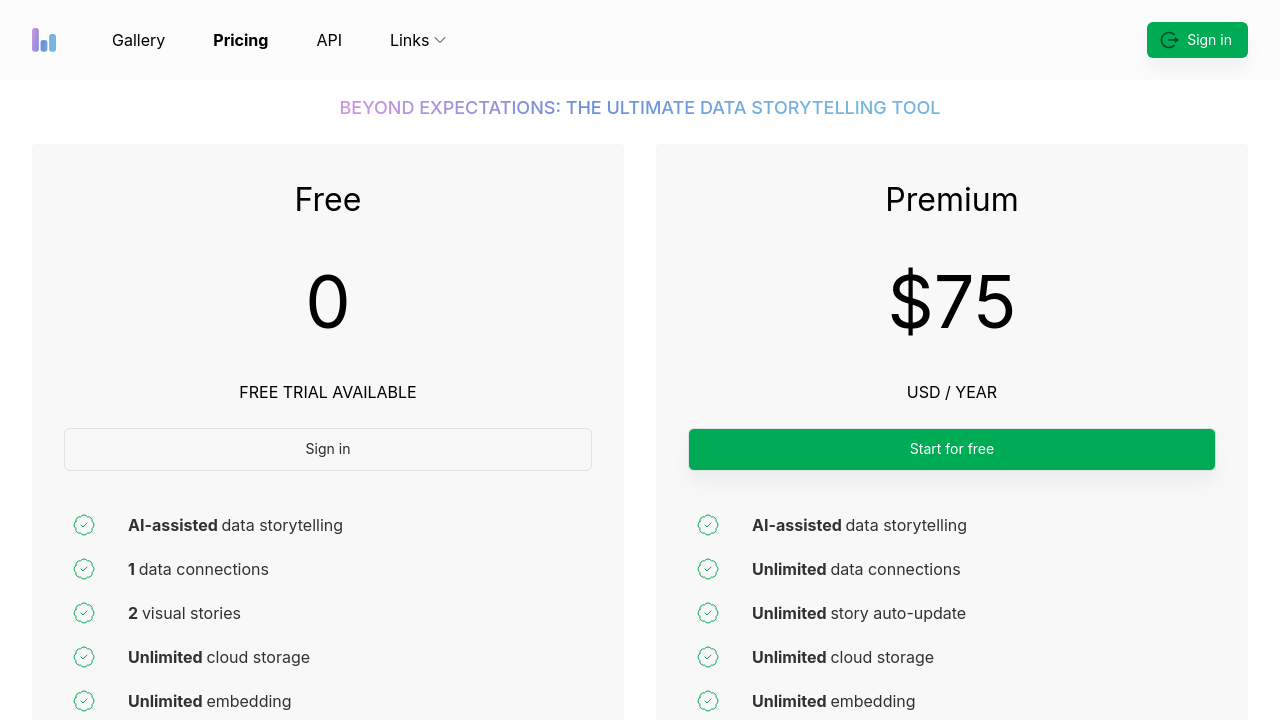Open the API menu item

[329, 40]
